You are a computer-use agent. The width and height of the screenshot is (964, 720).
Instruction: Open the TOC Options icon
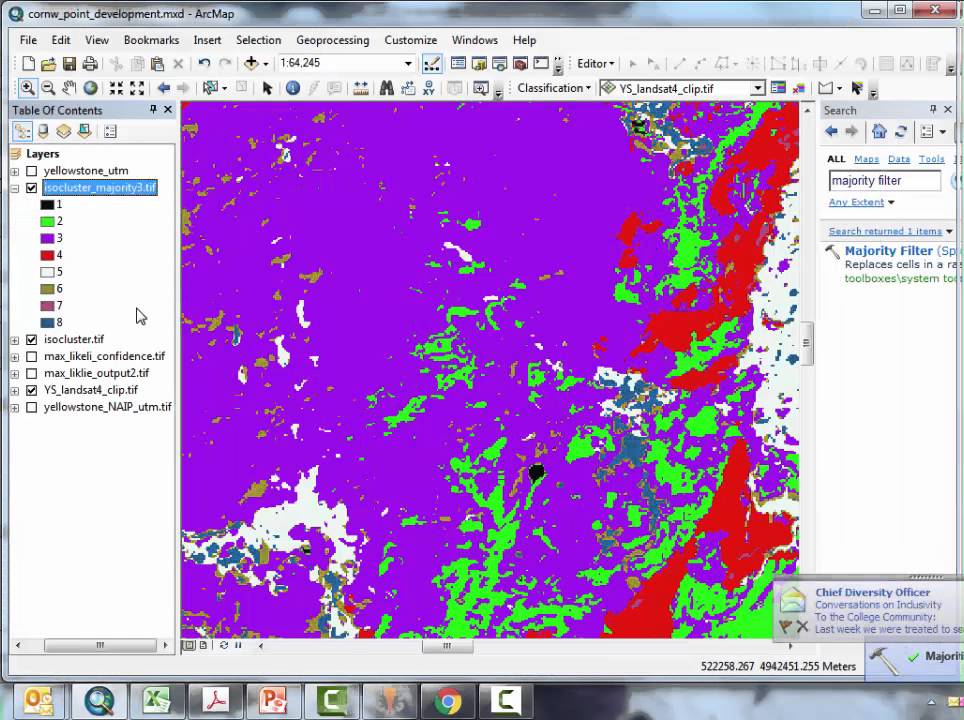click(111, 132)
